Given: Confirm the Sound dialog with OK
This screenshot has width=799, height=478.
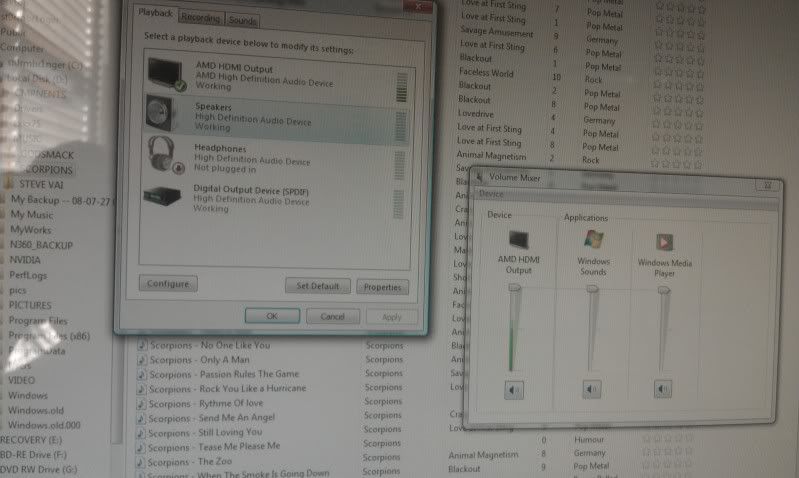Looking at the screenshot, I should point(272,316).
